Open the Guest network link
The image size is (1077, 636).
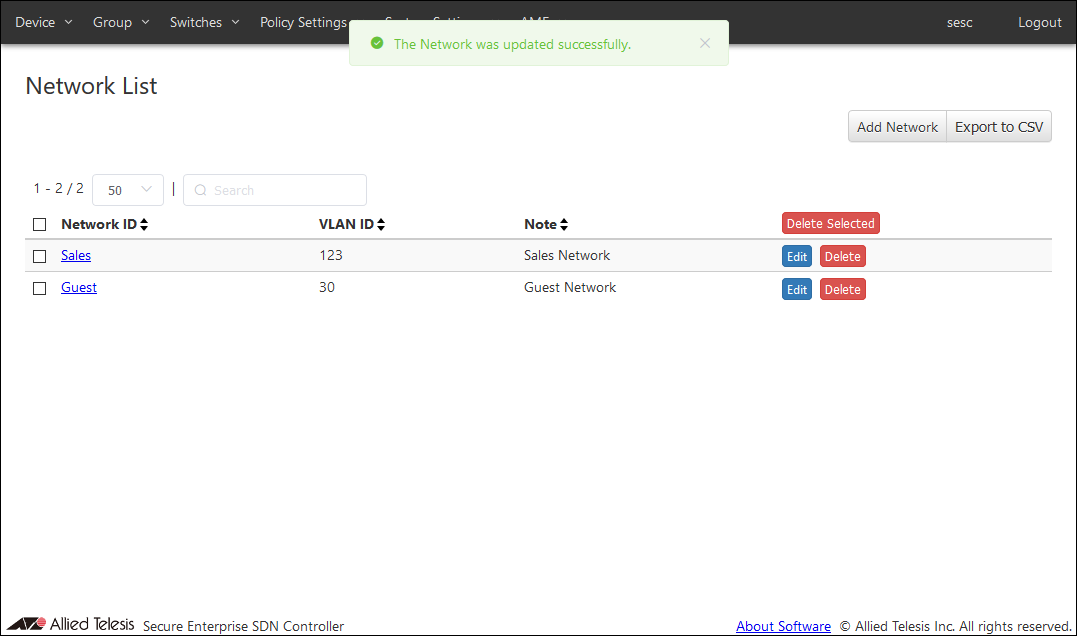pyautogui.click(x=79, y=288)
